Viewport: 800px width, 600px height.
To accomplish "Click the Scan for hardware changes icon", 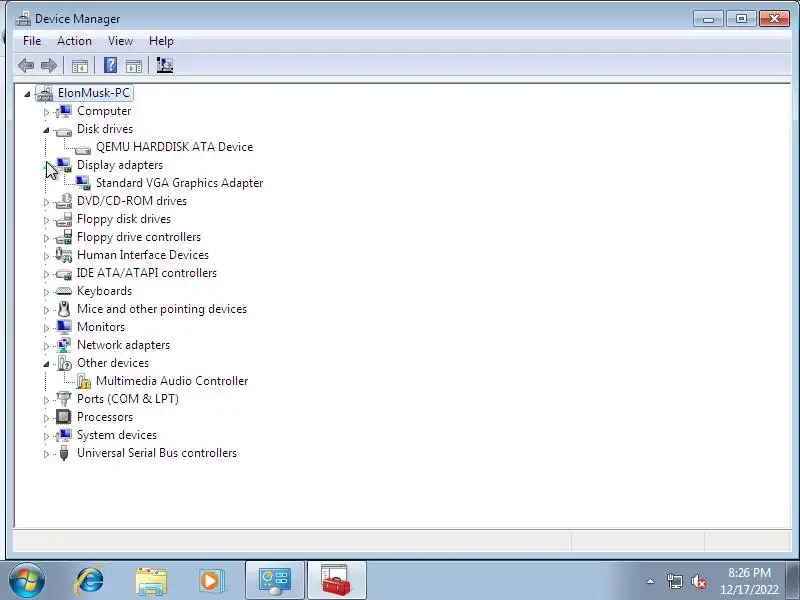I will point(165,65).
